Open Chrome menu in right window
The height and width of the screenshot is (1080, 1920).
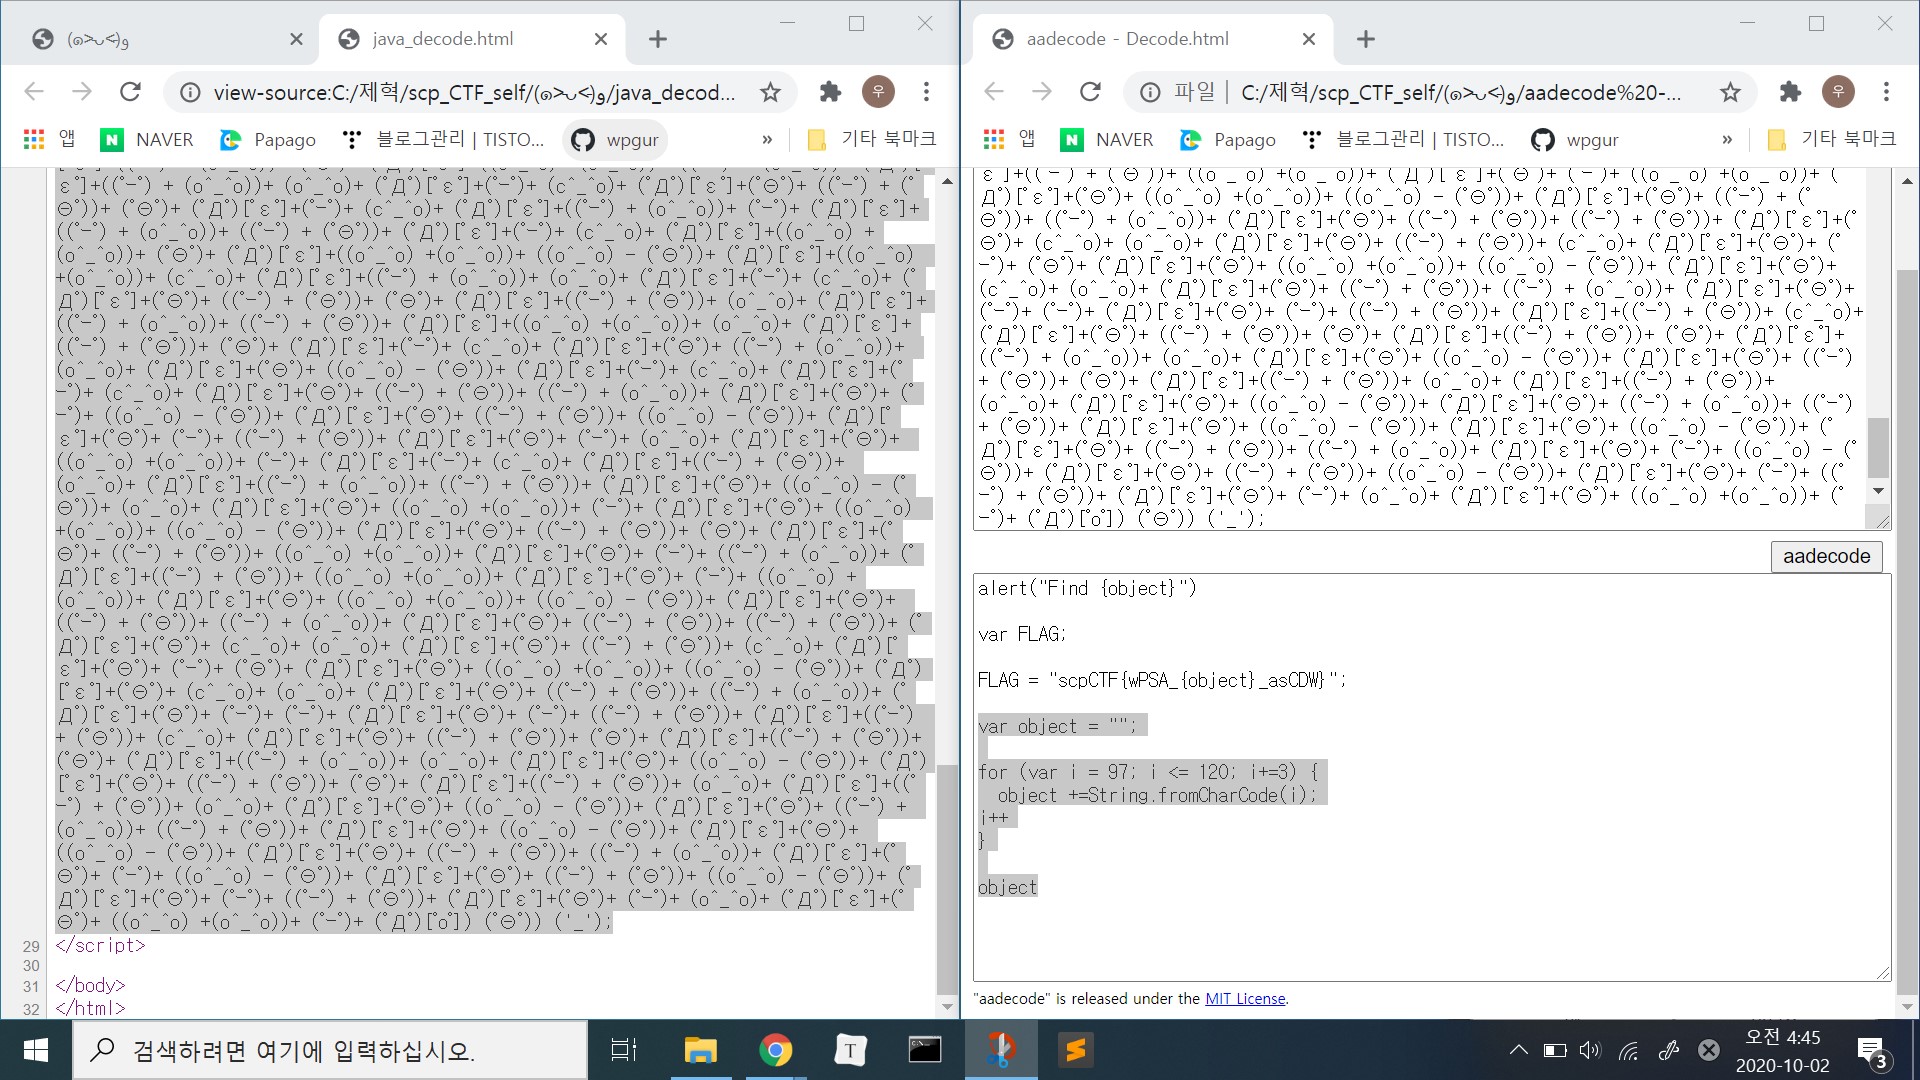[x=1886, y=92]
